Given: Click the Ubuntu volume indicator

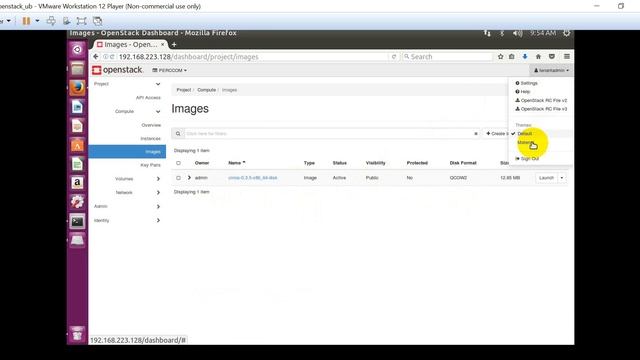Looking at the screenshot, I should pyautogui.click(x=517, y=33).
